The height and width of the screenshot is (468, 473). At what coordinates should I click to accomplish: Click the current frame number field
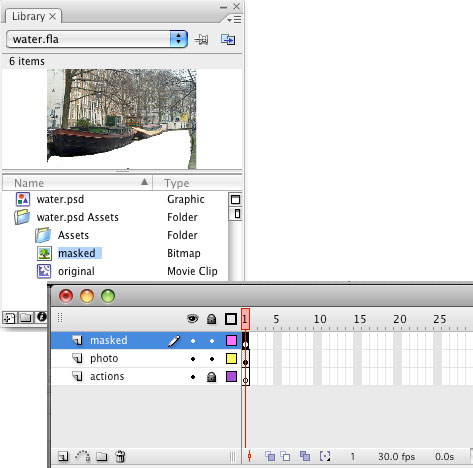click(353, 456)
